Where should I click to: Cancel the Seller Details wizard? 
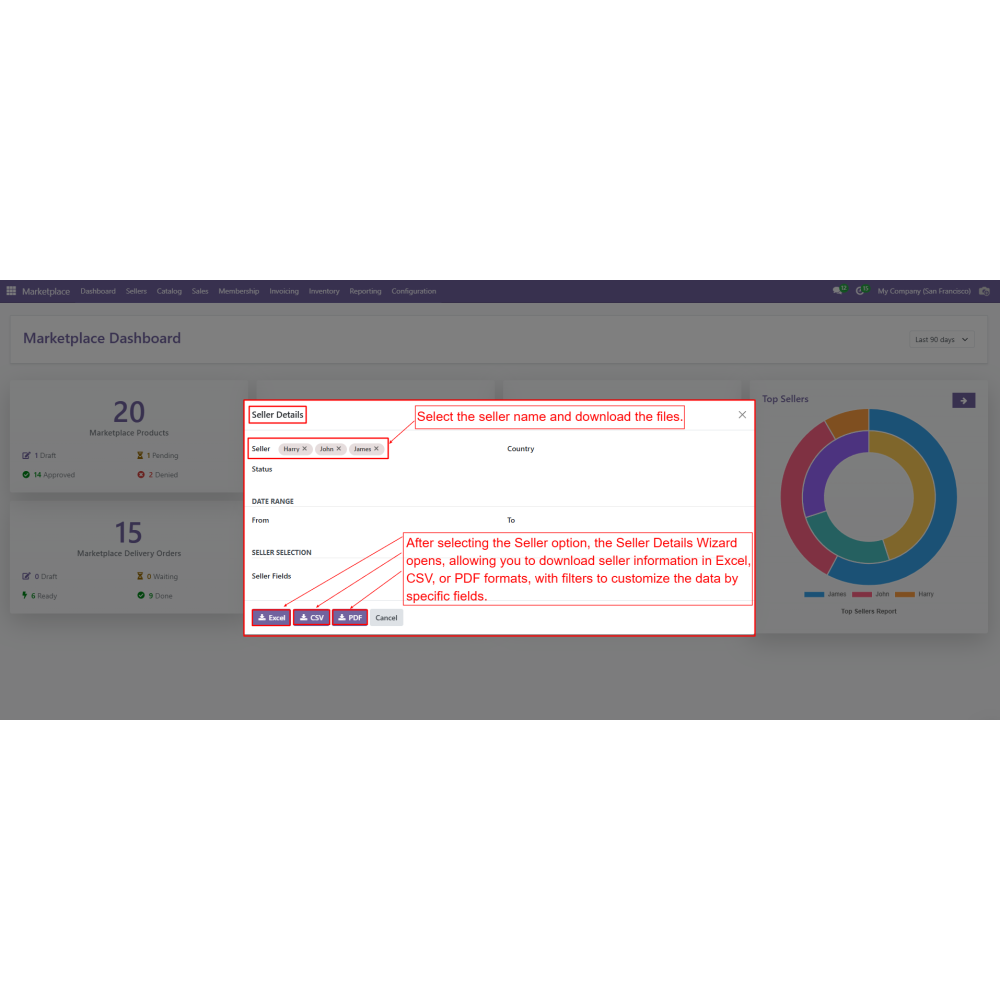(386, 618)
